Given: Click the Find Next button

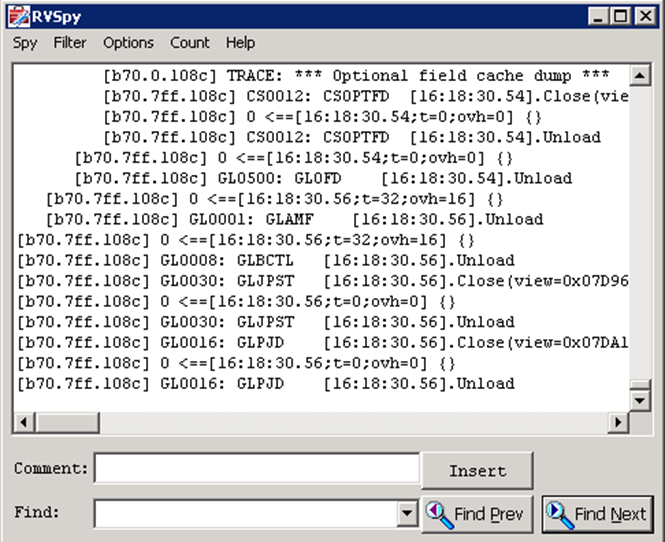Looking at the screenshot, I should [x=598, y=514].
